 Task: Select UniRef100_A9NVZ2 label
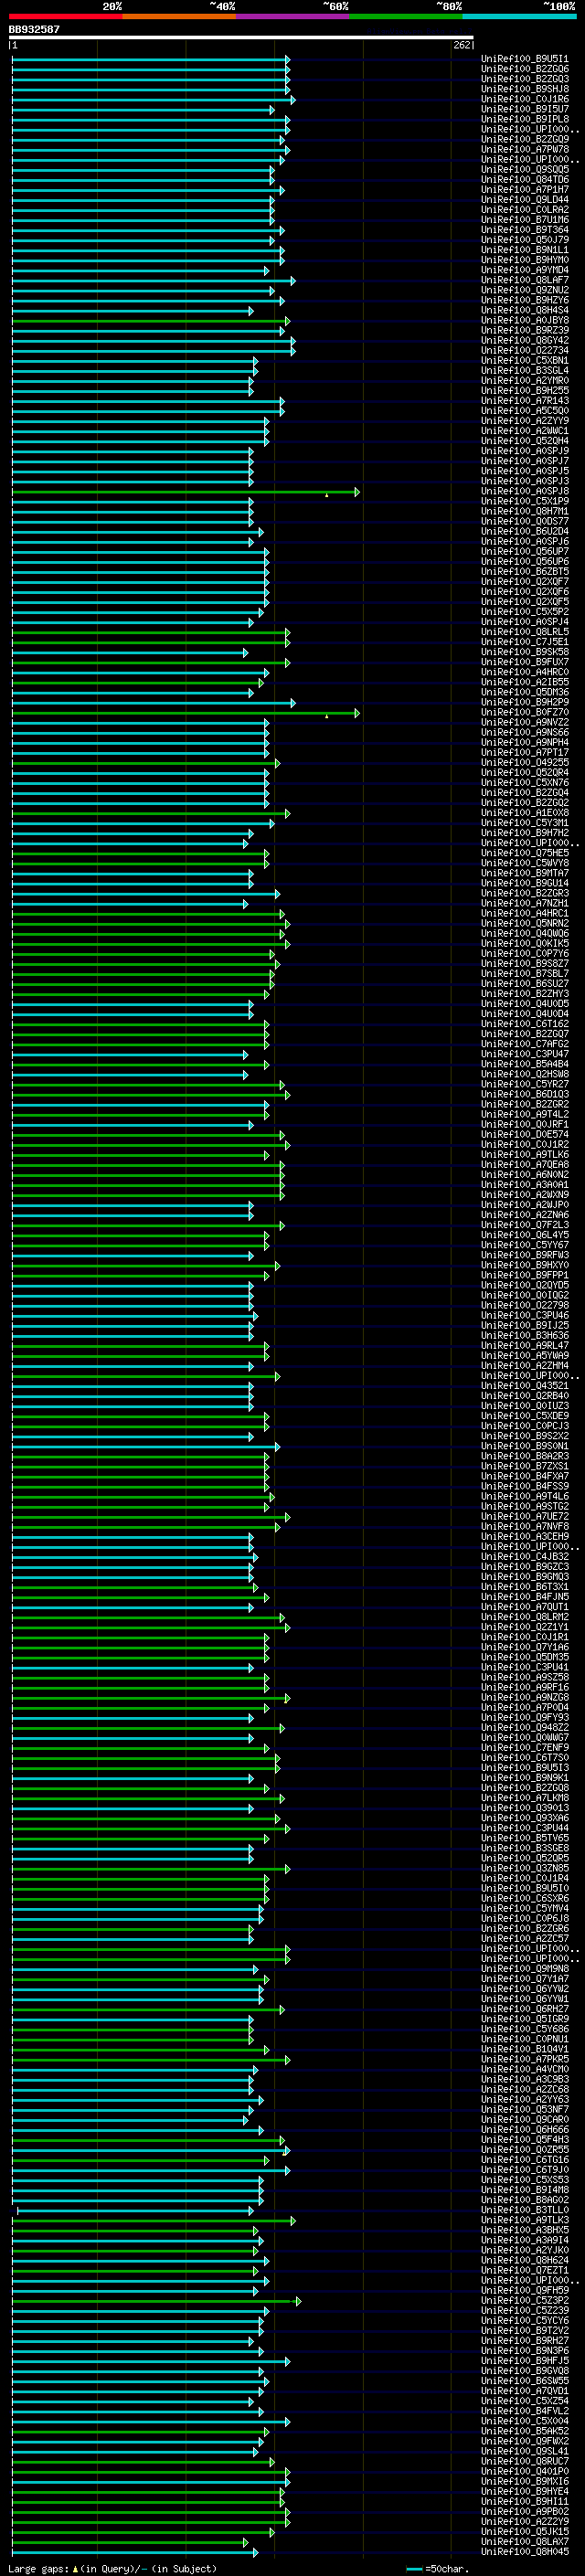tap(525, 723)
